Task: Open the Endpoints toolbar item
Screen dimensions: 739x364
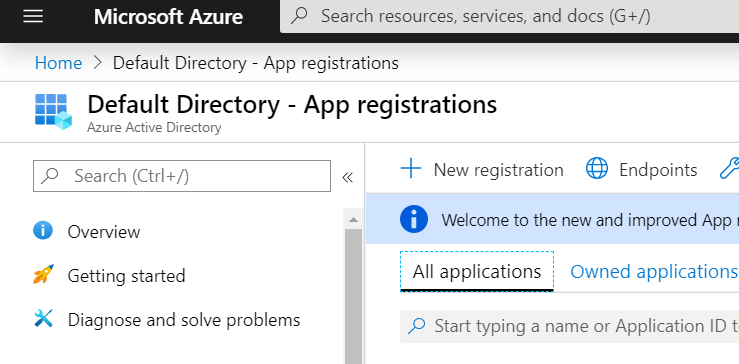Action: [x=641, y=169]
